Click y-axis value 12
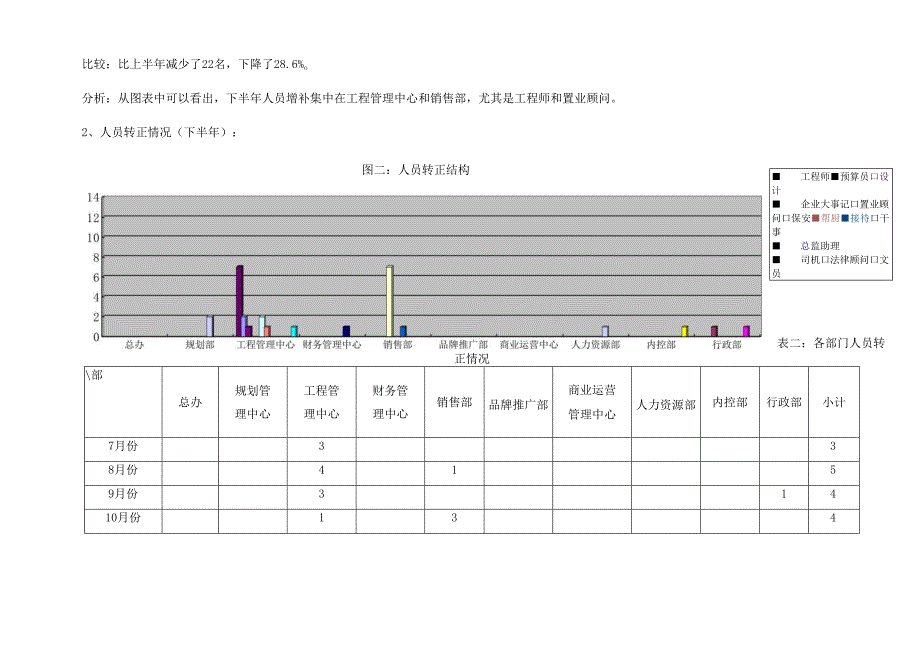 coord(93,218)
